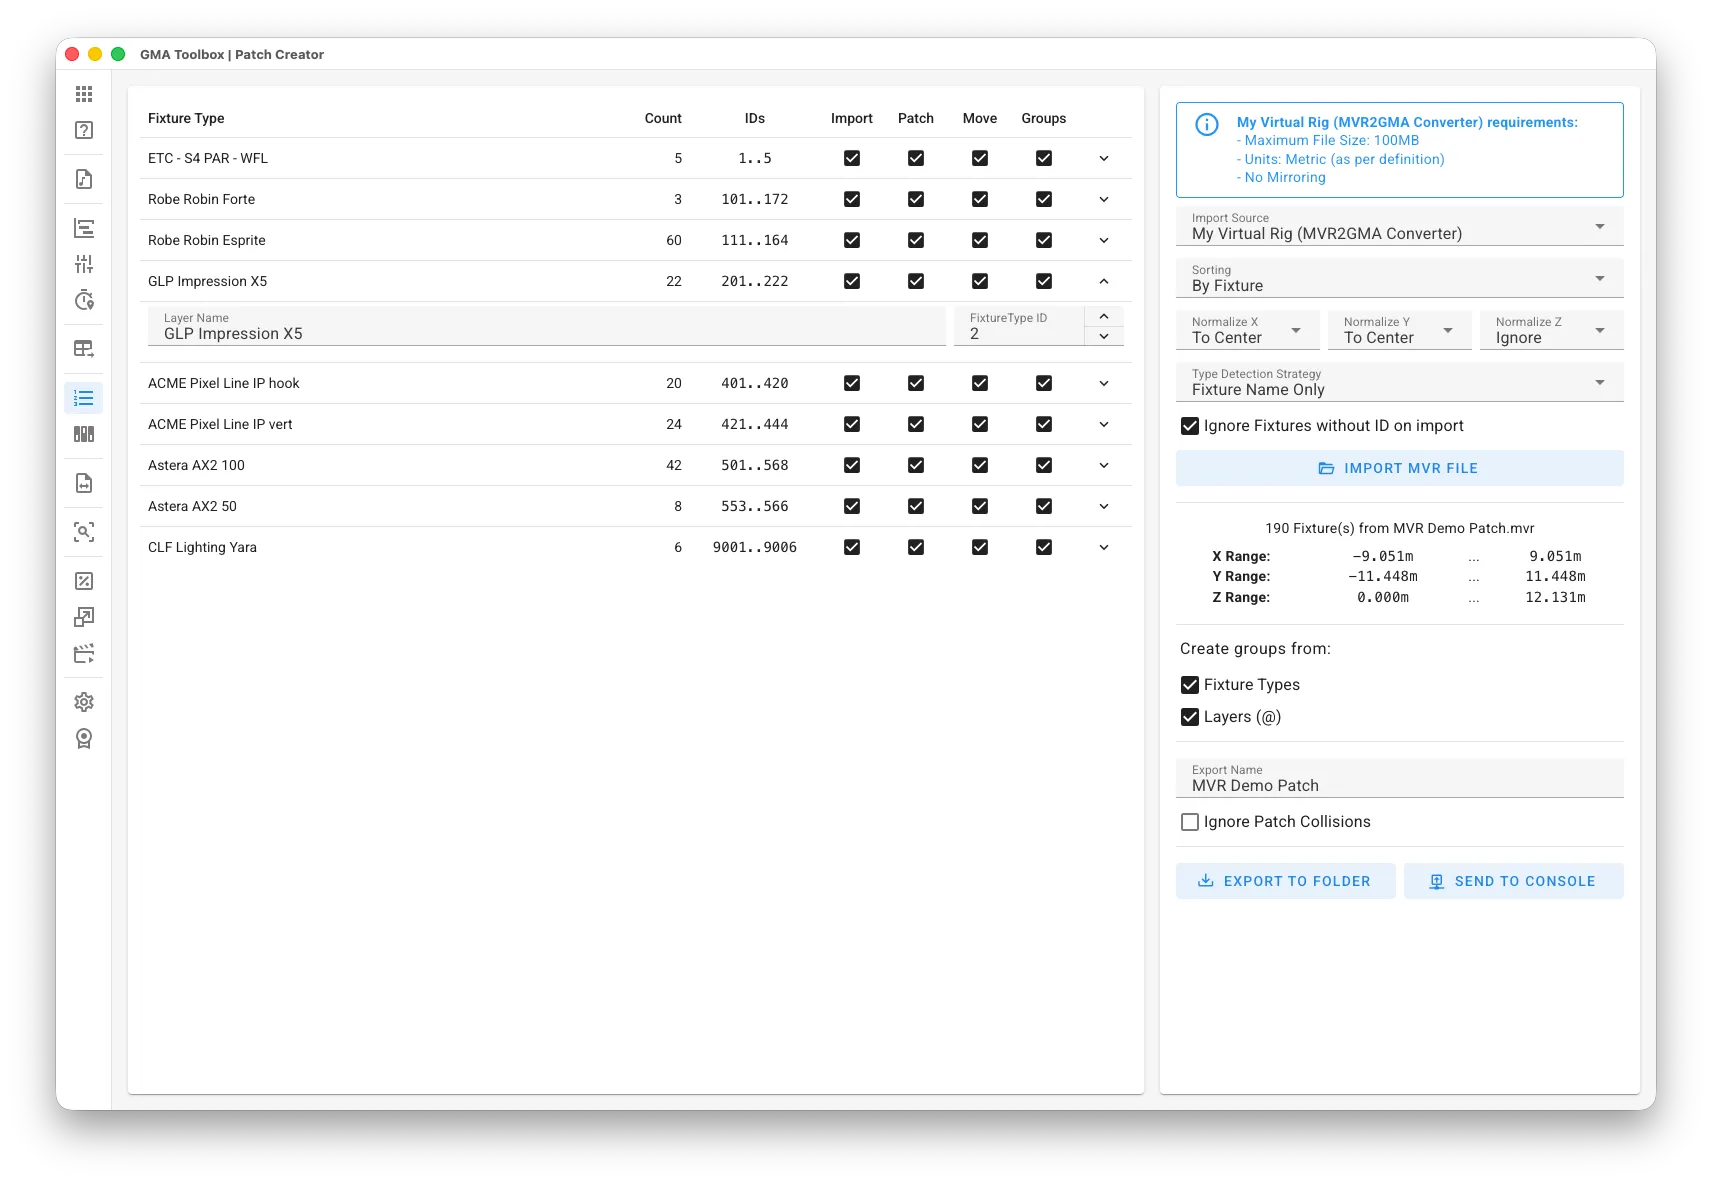Select the audio file icon in sidebar

point(84,179)
